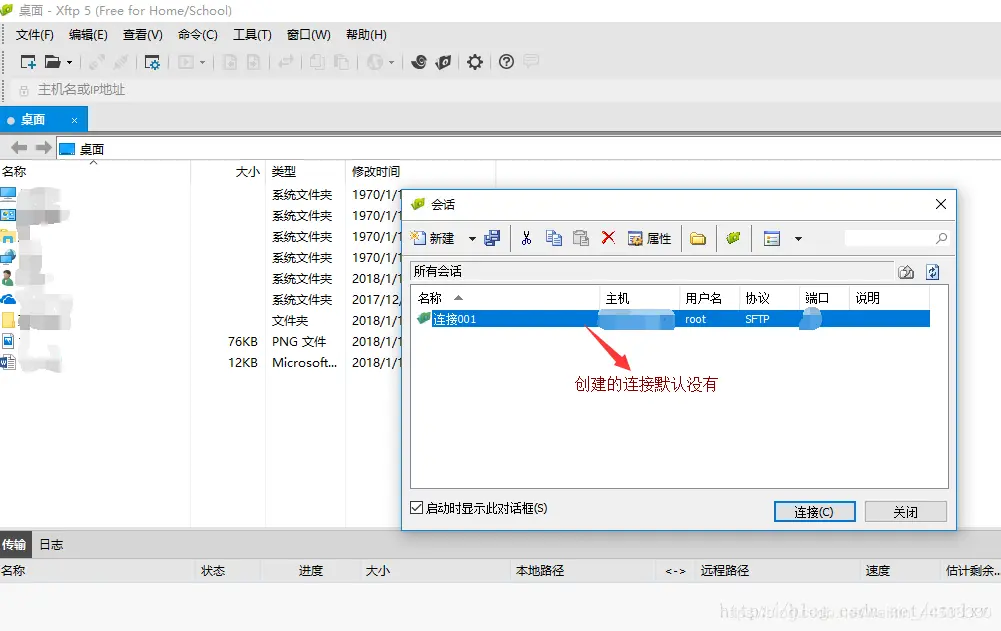Switch to the 日志 tab
The width and height of the screenshot is (1001, 631).
[51, 545]
